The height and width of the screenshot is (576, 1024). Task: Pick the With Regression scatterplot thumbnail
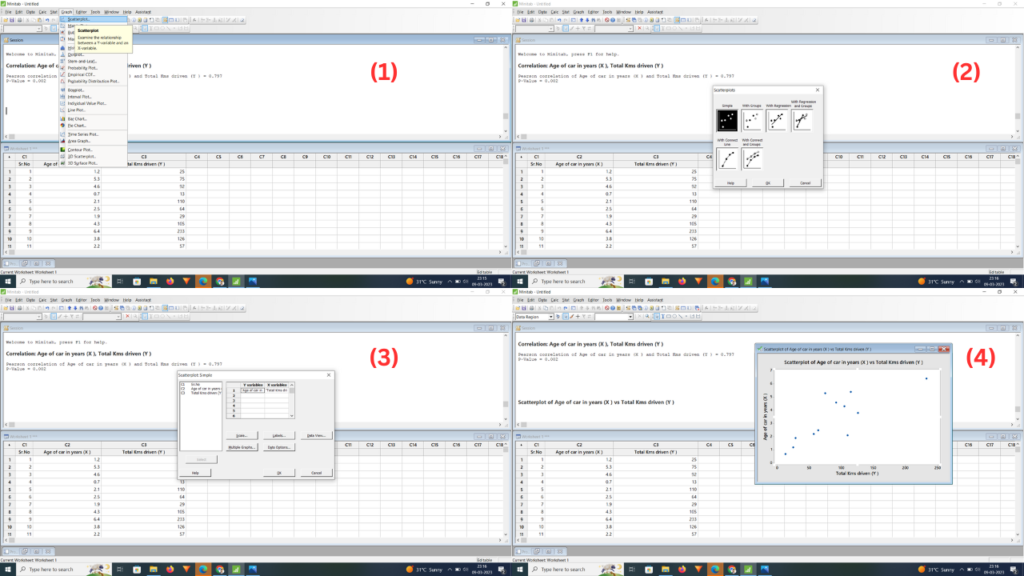click(776, 120)
